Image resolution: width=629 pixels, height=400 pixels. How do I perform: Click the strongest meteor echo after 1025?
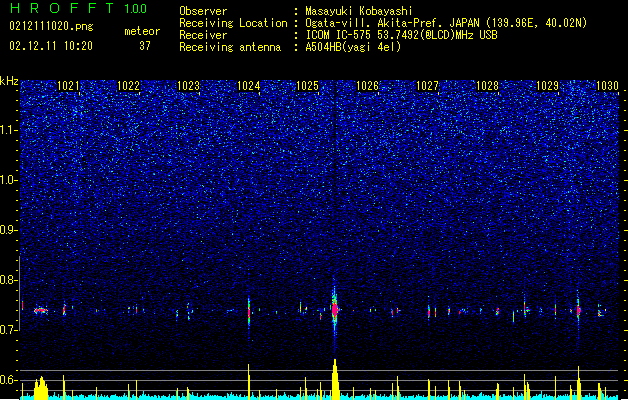pos(335,309)
